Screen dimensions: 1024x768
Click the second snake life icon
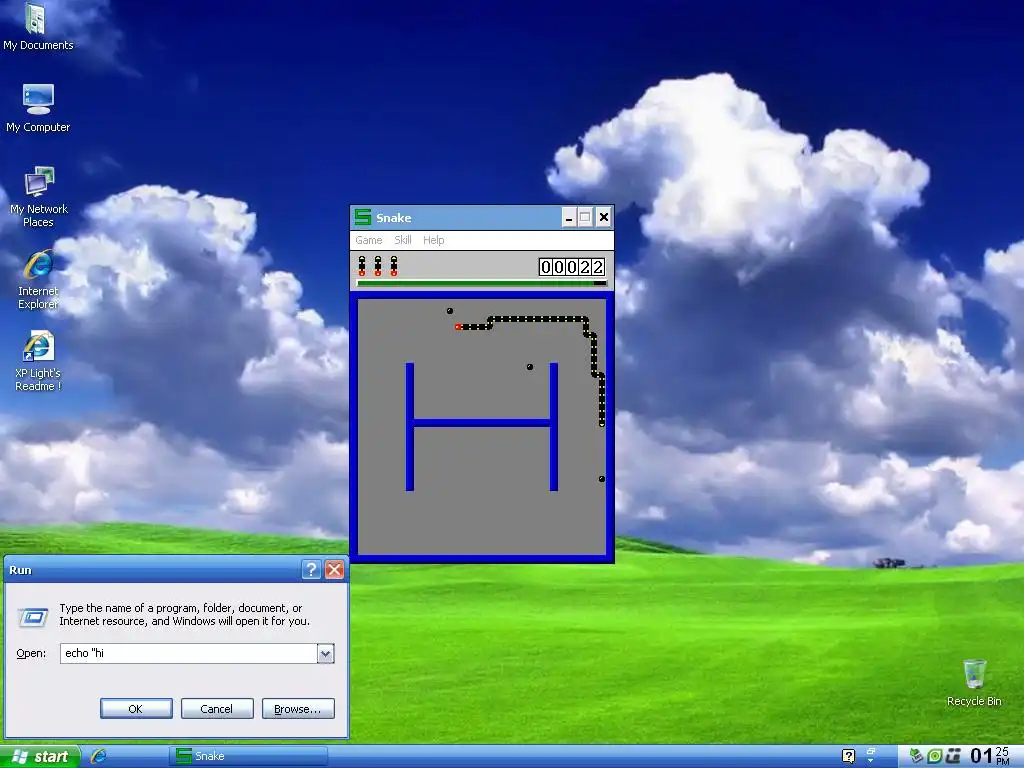pyautogui.click(x=377, y=266)
